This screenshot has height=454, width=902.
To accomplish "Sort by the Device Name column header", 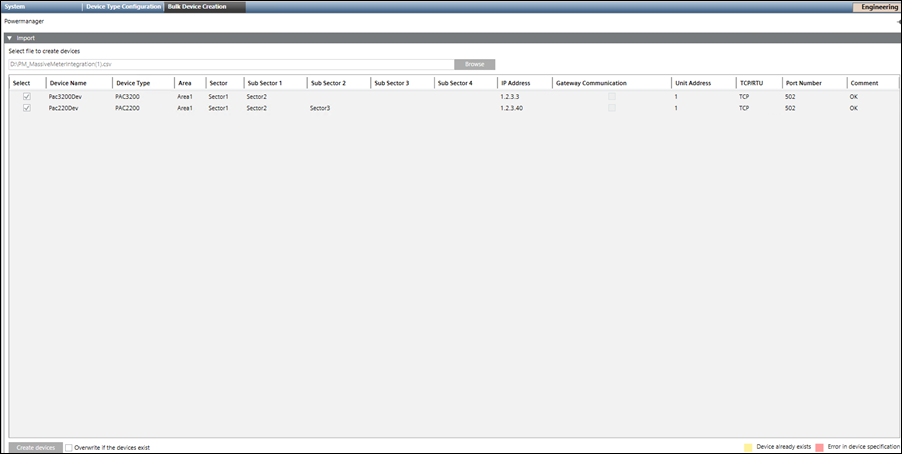I will pos(68,83).
